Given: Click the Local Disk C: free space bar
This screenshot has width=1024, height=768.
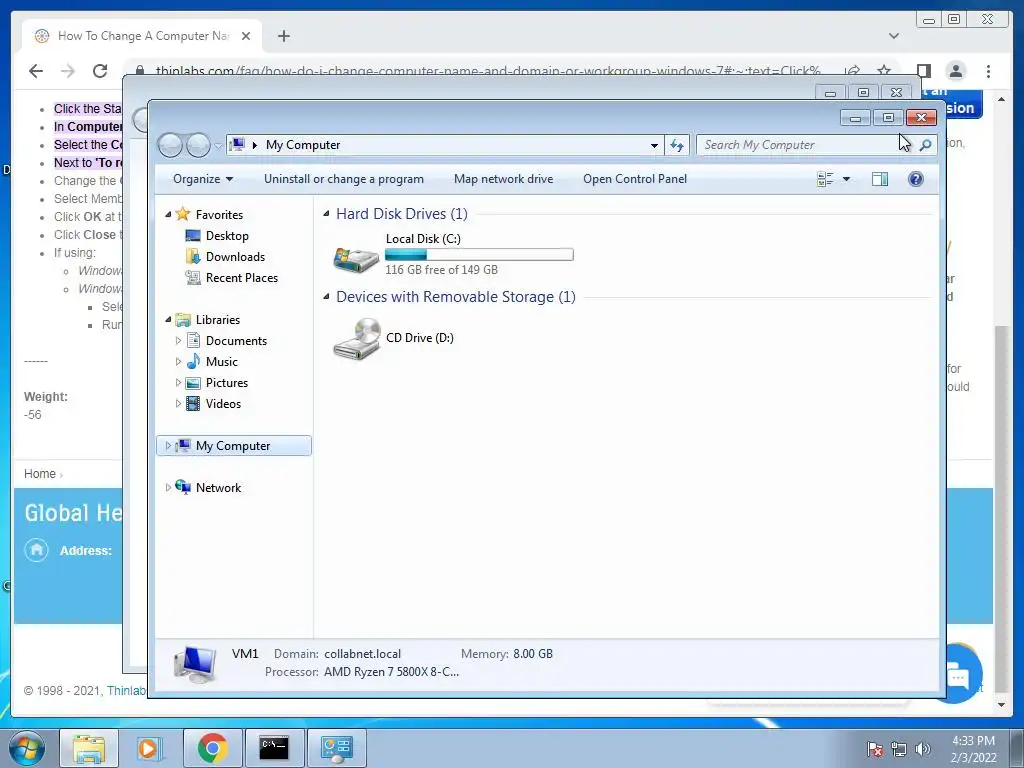Looking at the screenshot, I should (x=479, y=255).
